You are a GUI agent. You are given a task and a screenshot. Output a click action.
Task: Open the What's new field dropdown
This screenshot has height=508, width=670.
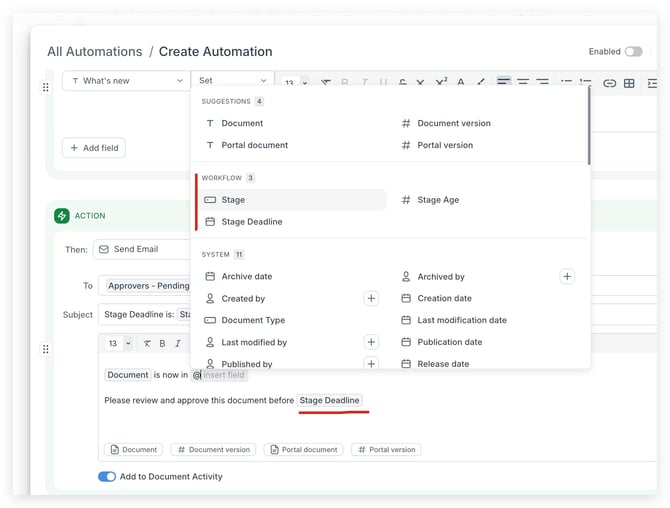pyautogui.click(x=126, y=81)
